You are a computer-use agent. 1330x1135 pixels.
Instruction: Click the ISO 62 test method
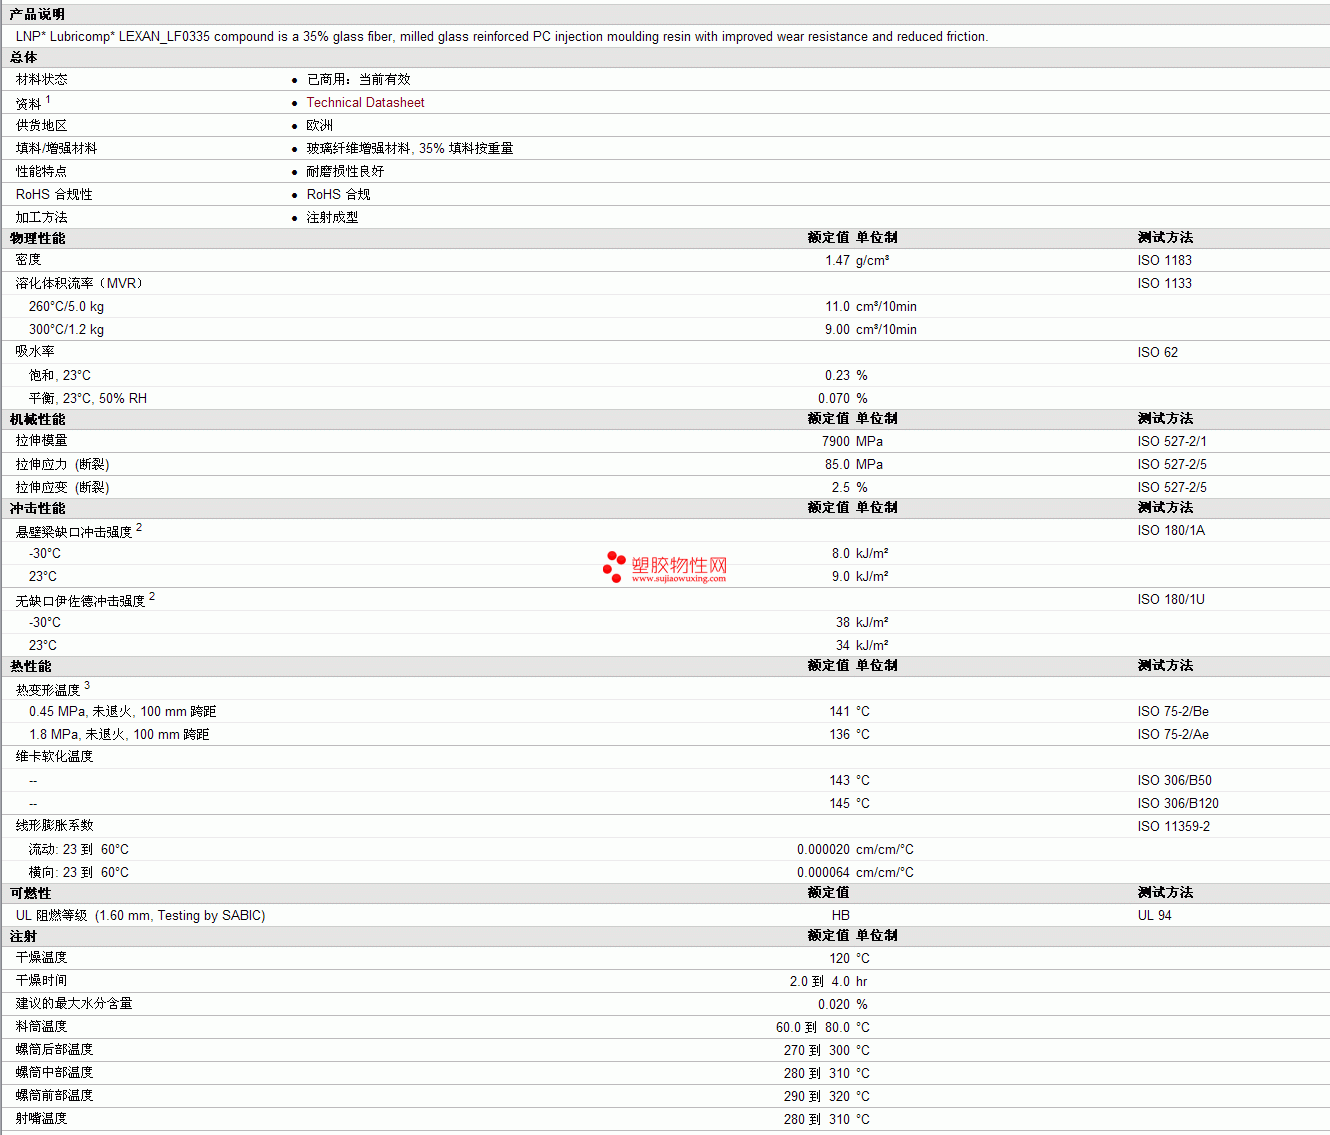pyautogui.click(x=1157, y=352)
